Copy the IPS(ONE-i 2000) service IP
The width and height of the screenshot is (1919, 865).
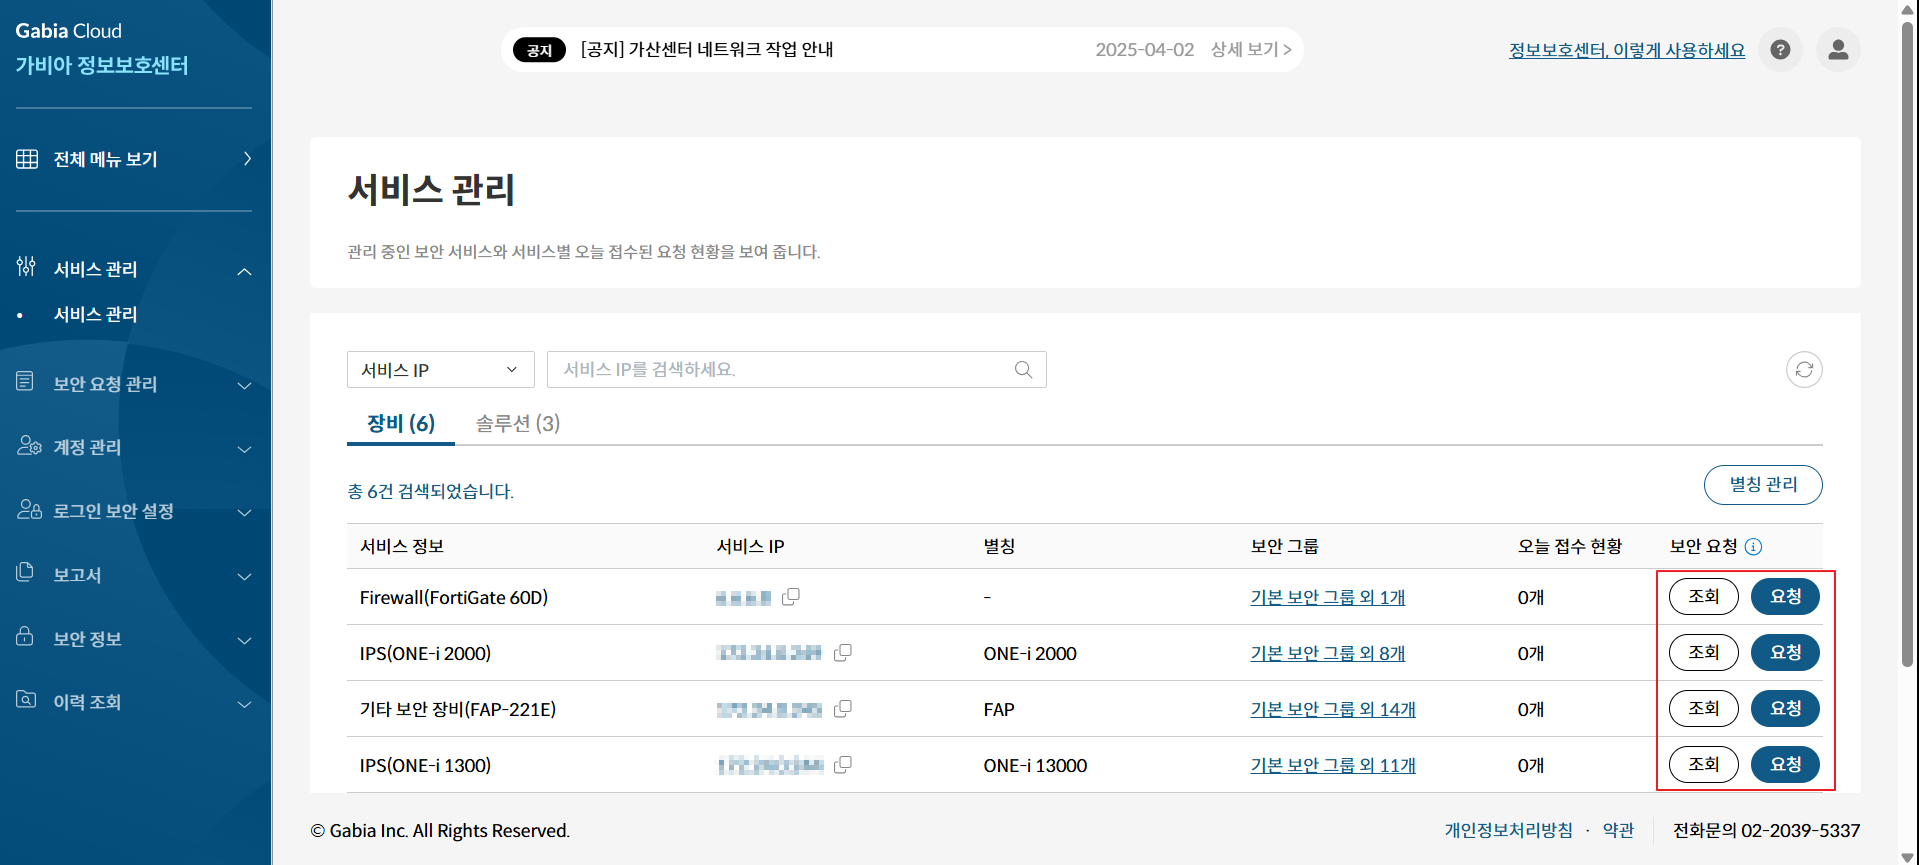[843, 653]
